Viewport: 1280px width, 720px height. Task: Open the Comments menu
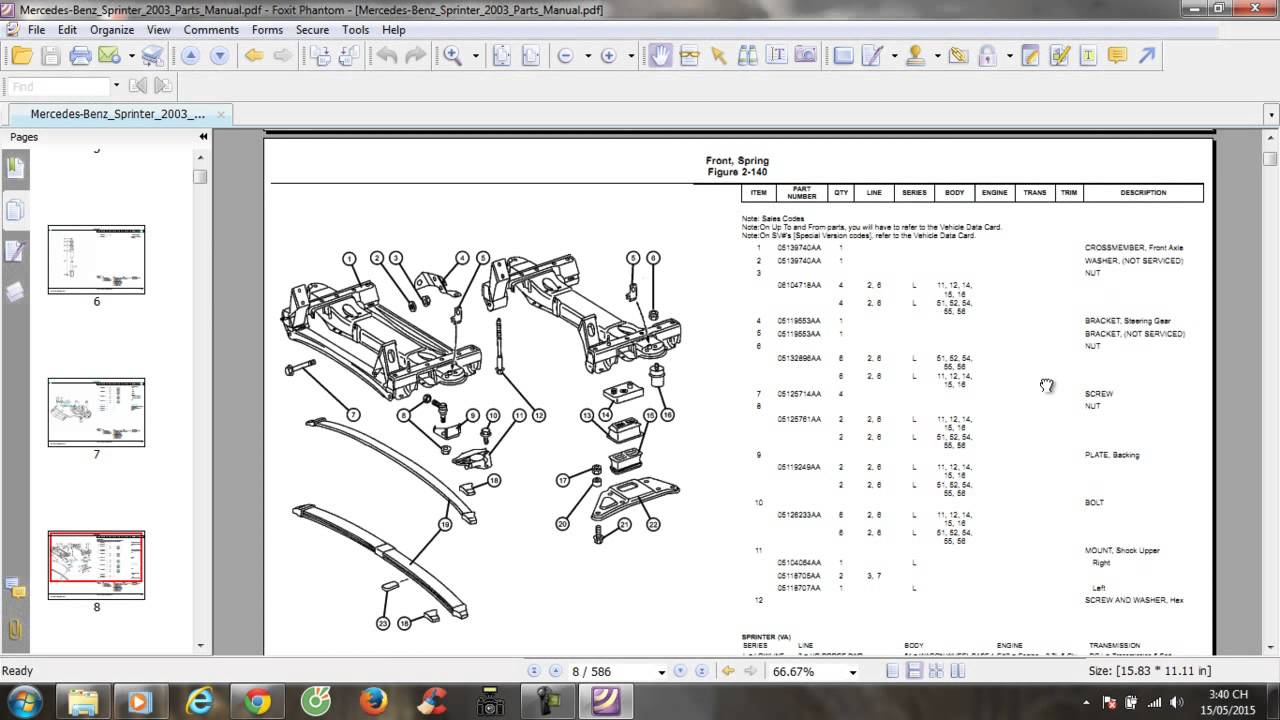[x=211, y=30]
